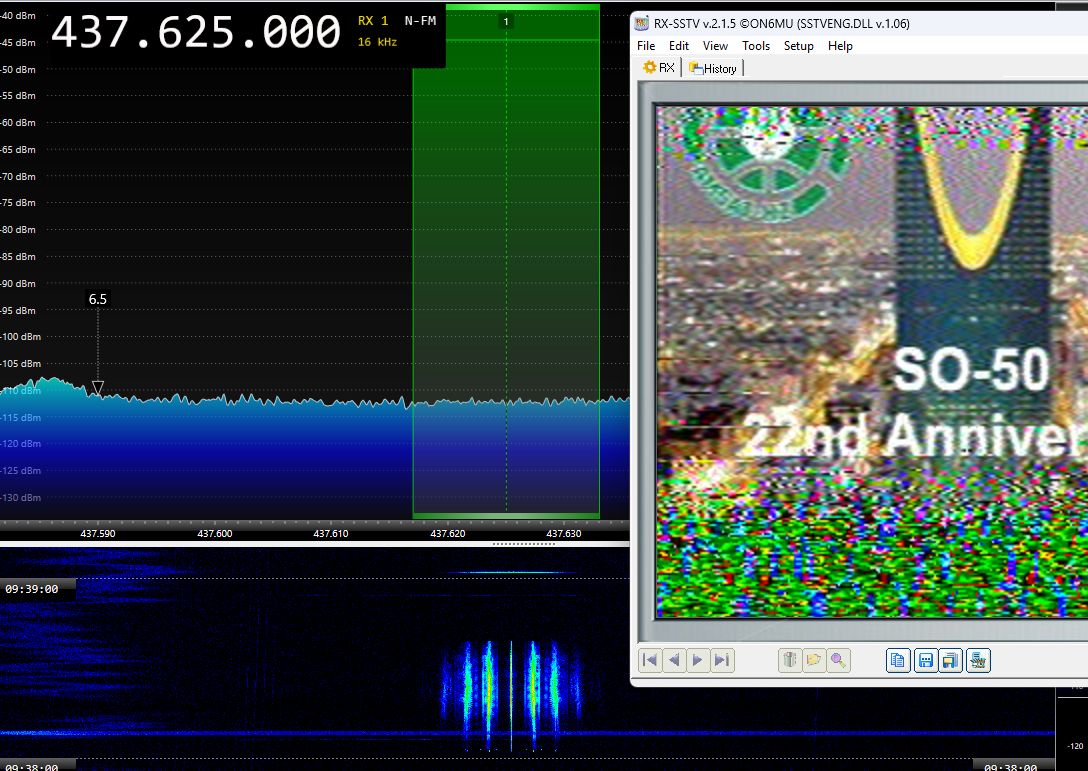The image size is (1088, 771).
Task: Open the Help menu
Action: point(840,46)
